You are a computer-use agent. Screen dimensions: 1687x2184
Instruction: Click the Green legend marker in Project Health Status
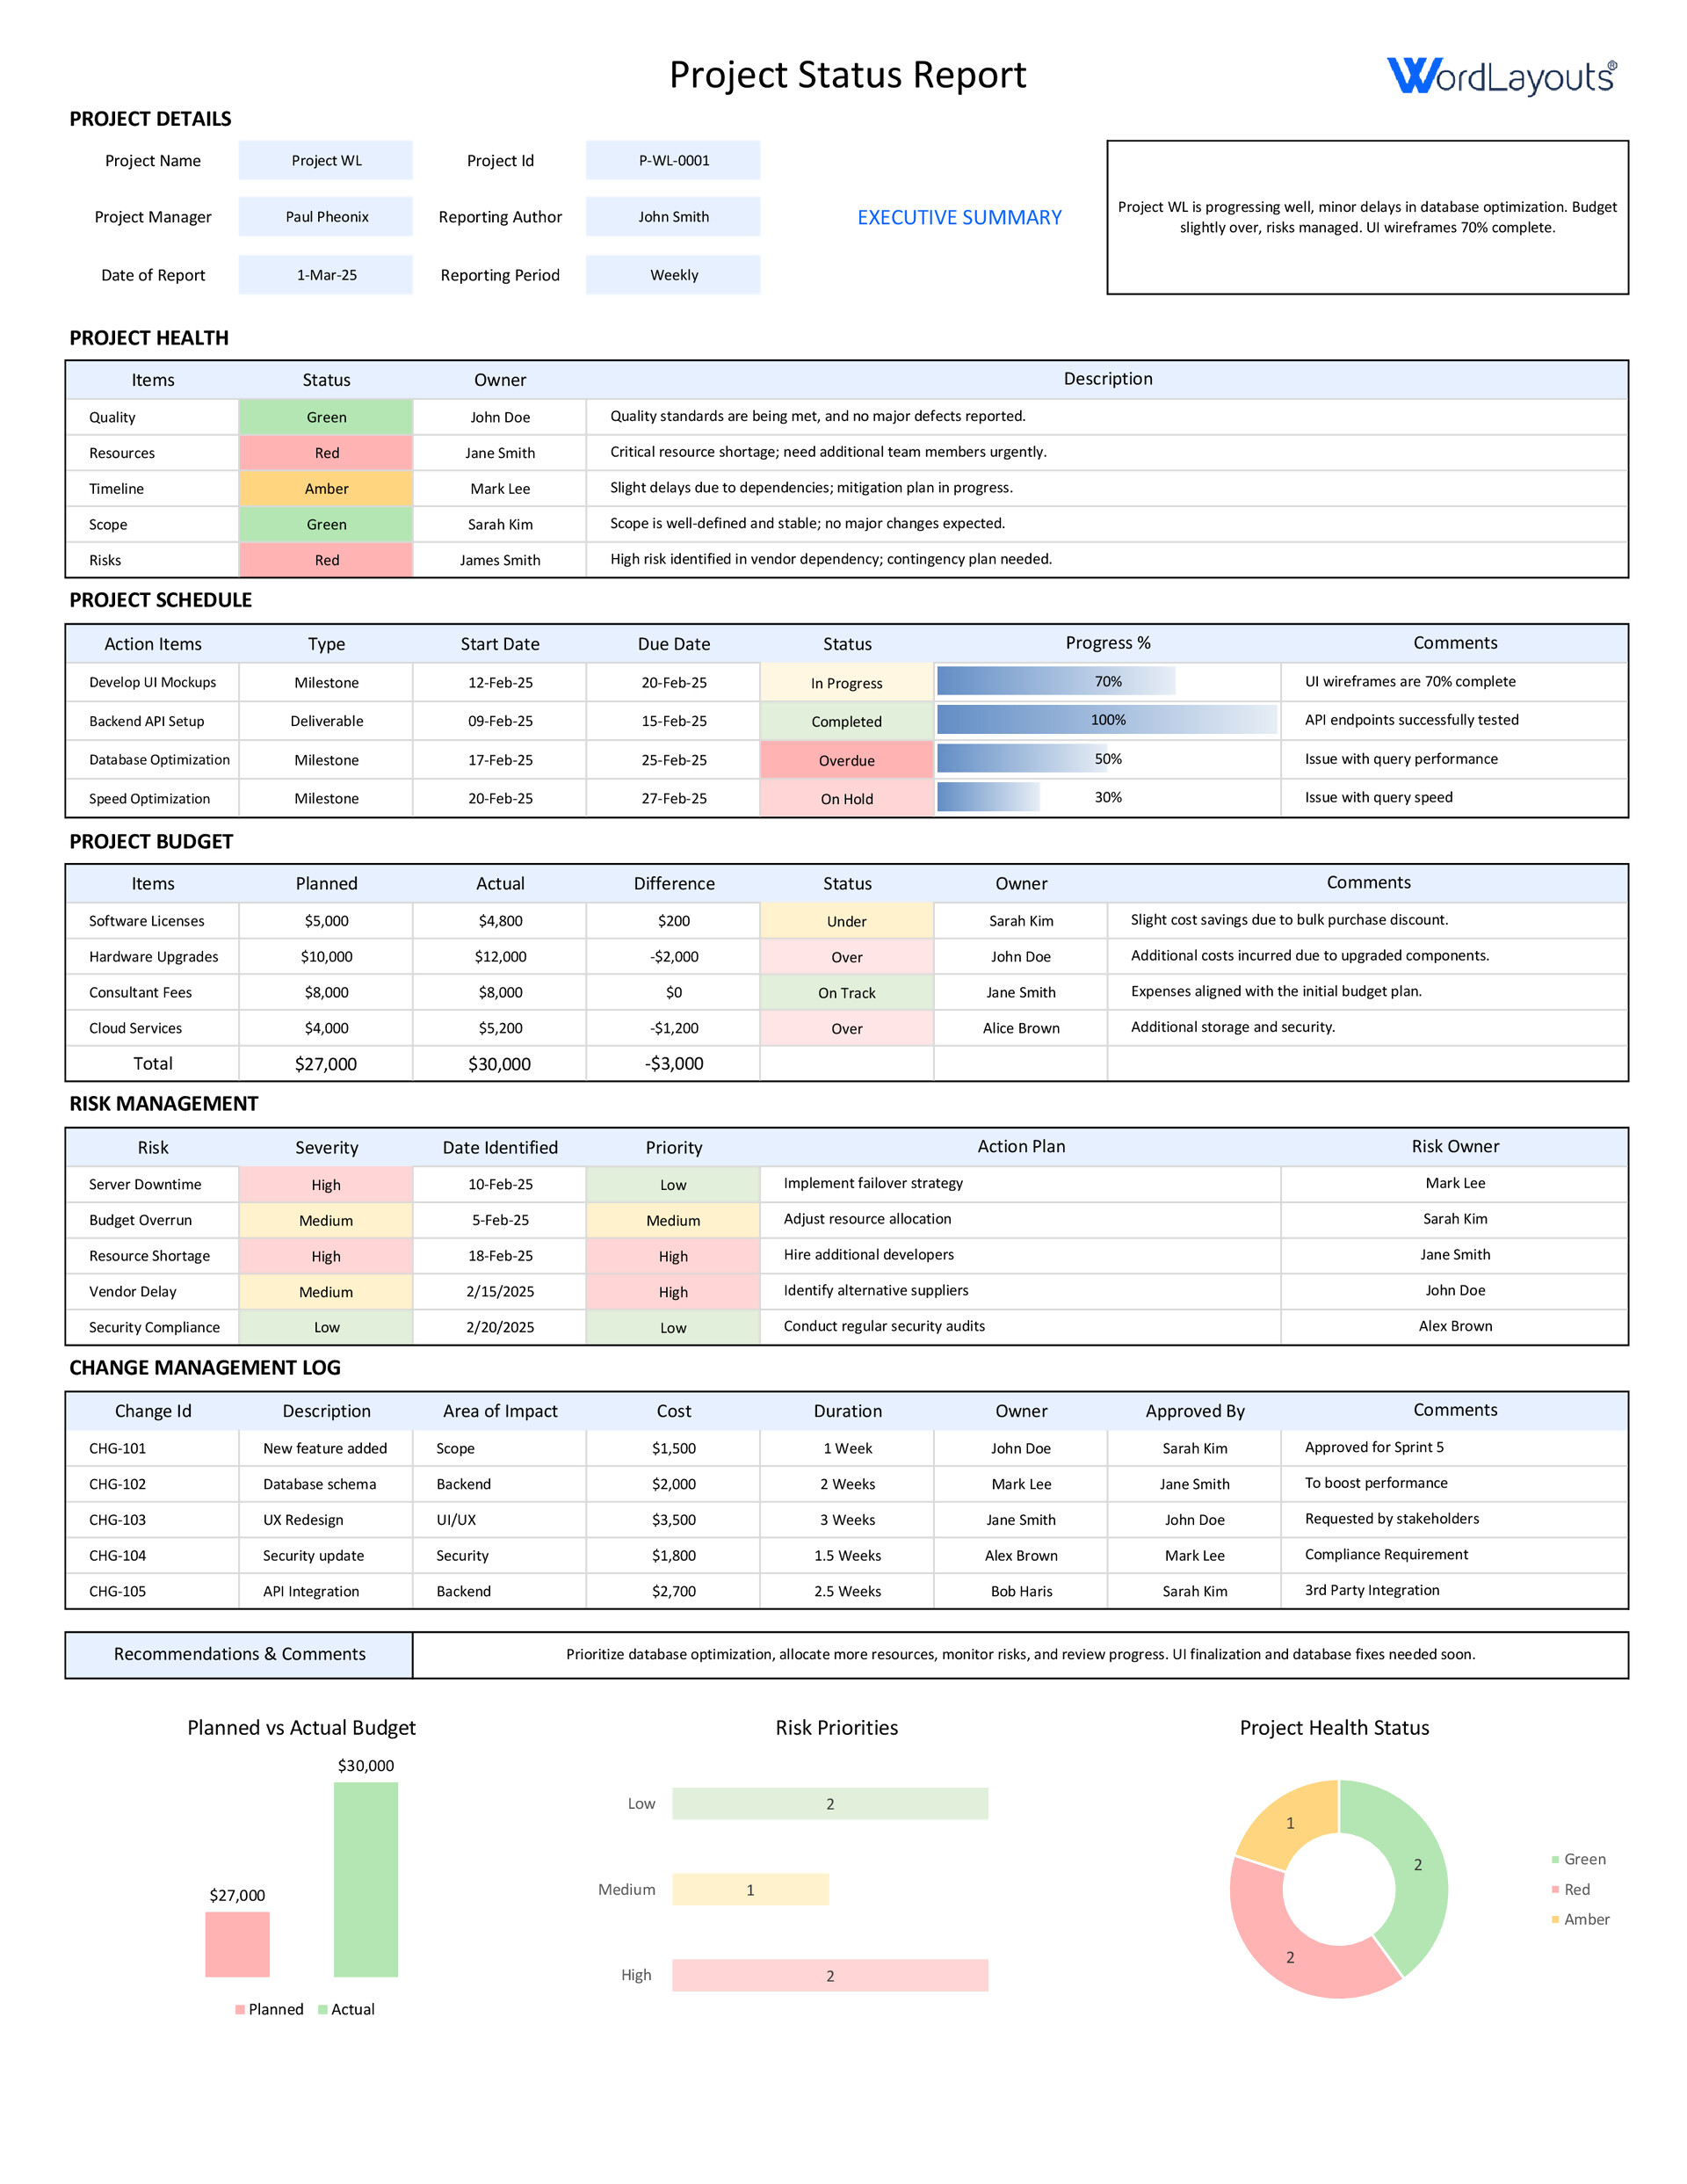(x=1556, y=1859)
